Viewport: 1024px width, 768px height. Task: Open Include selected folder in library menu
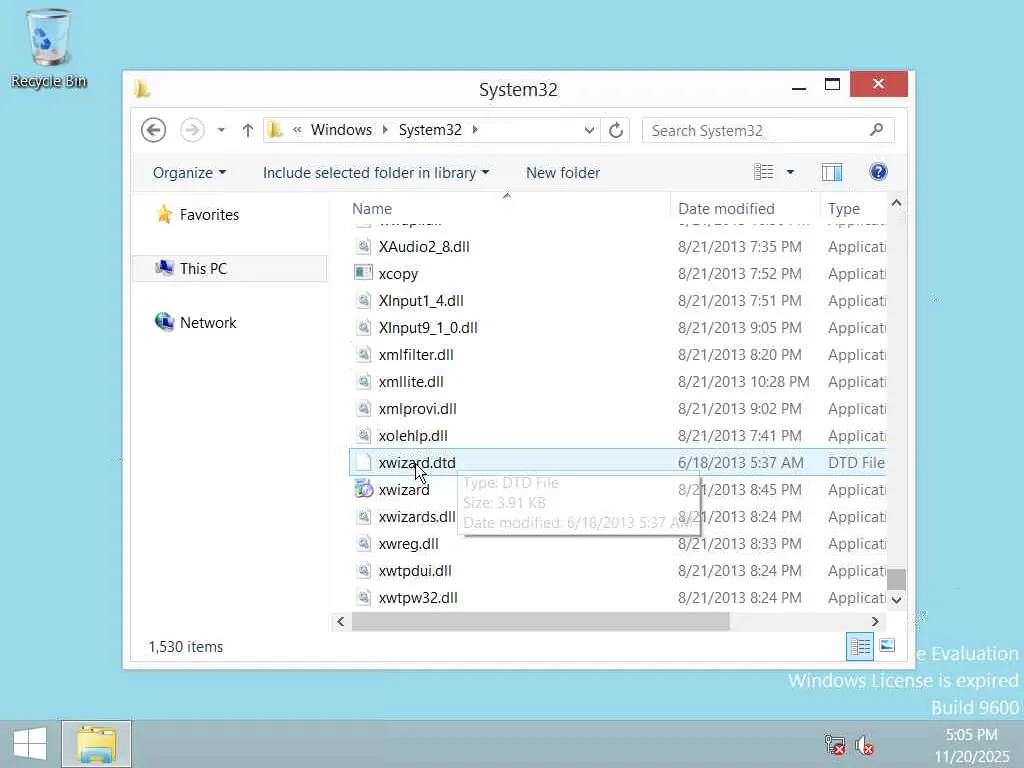click(376, 172)
